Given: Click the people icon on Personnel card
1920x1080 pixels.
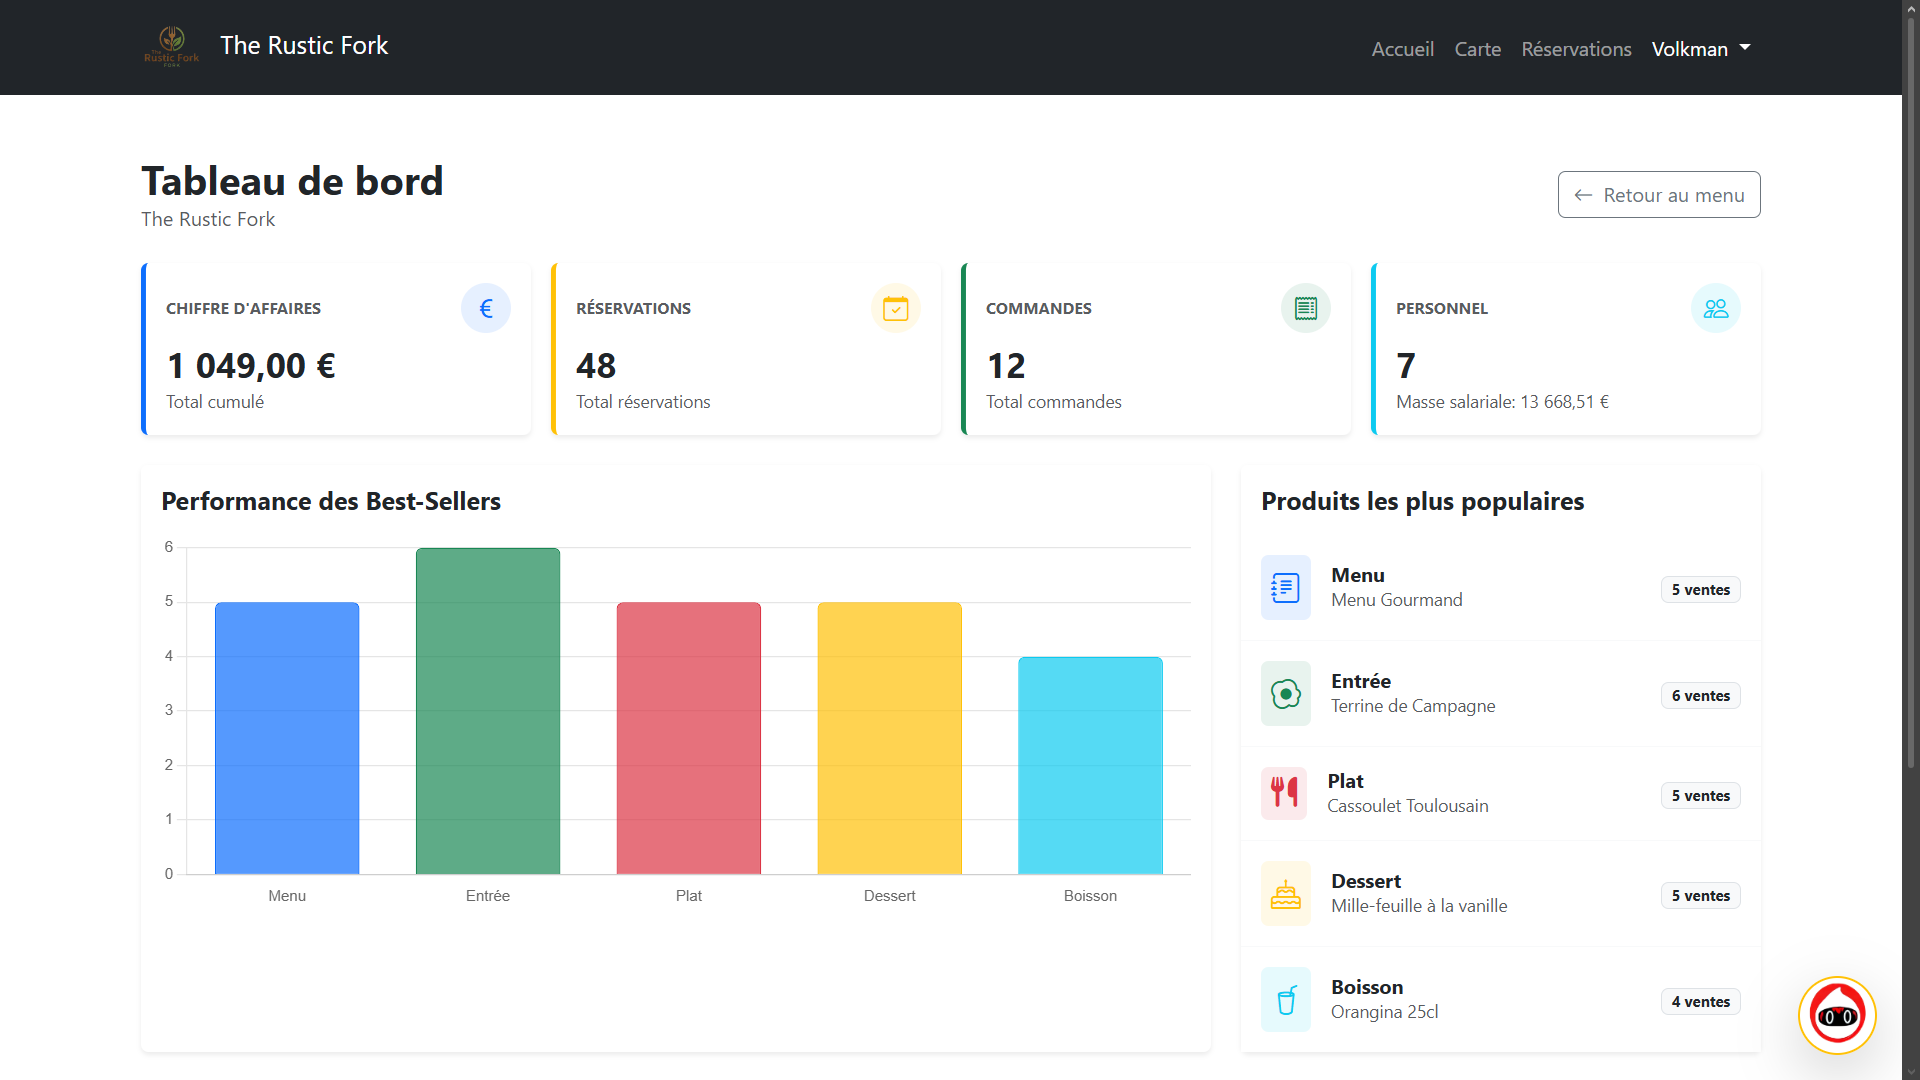Looking at the screenshot, I should tap(1716, 308).
